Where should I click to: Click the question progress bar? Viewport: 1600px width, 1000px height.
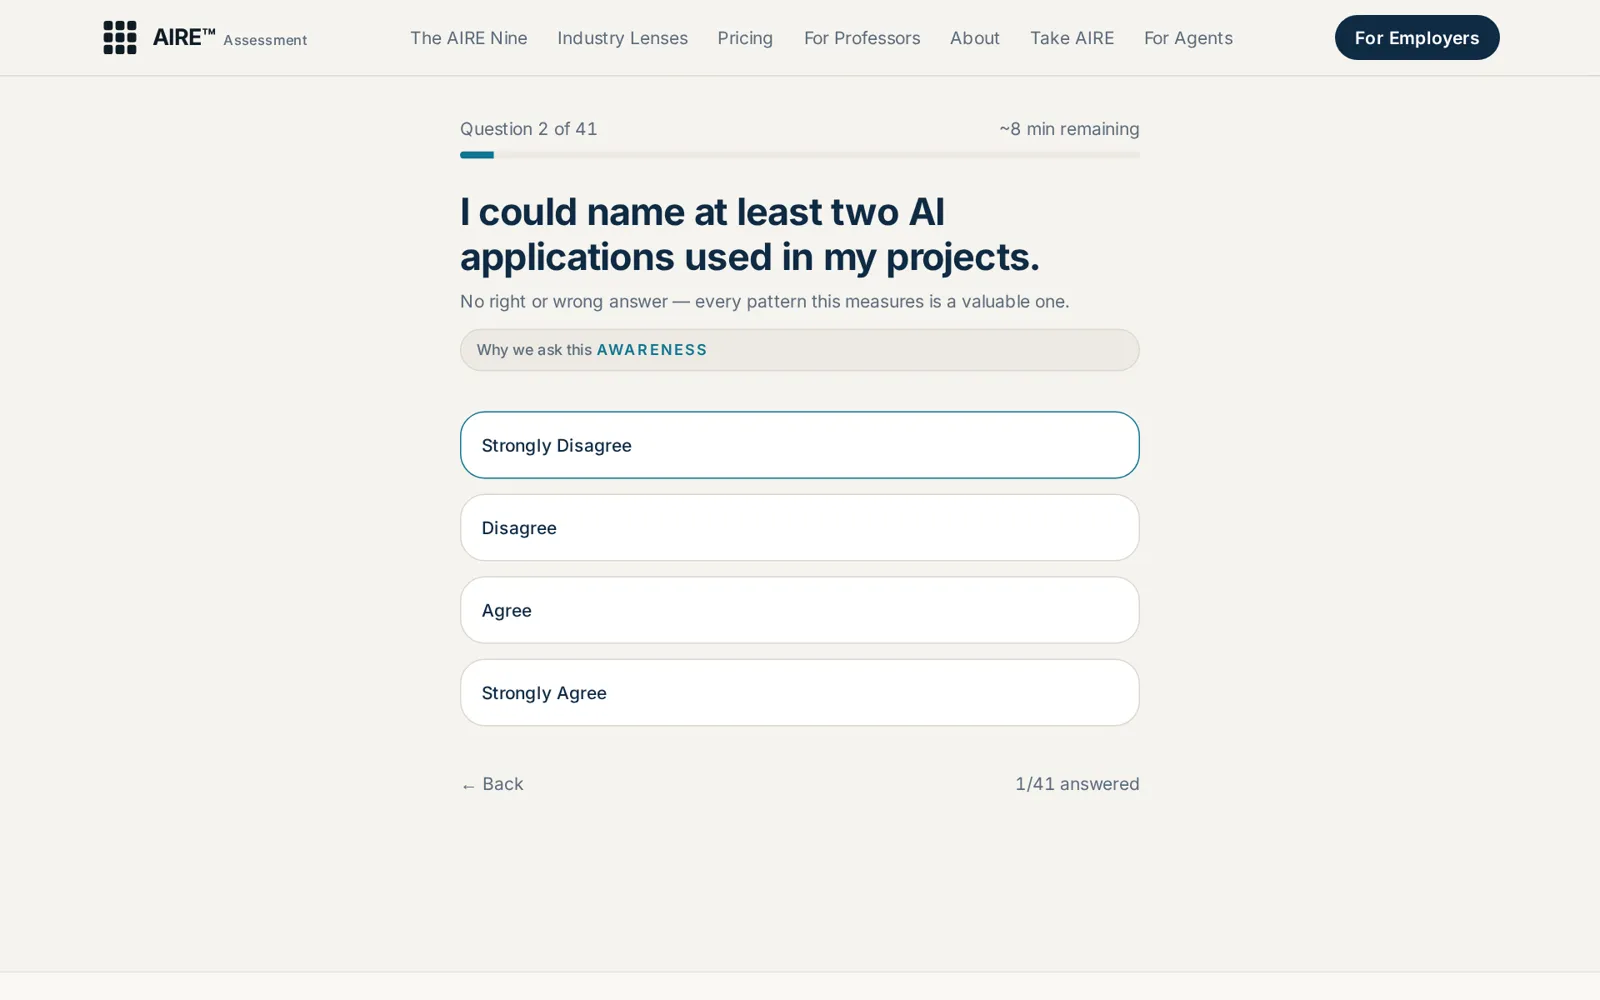(x=799, y=155)
